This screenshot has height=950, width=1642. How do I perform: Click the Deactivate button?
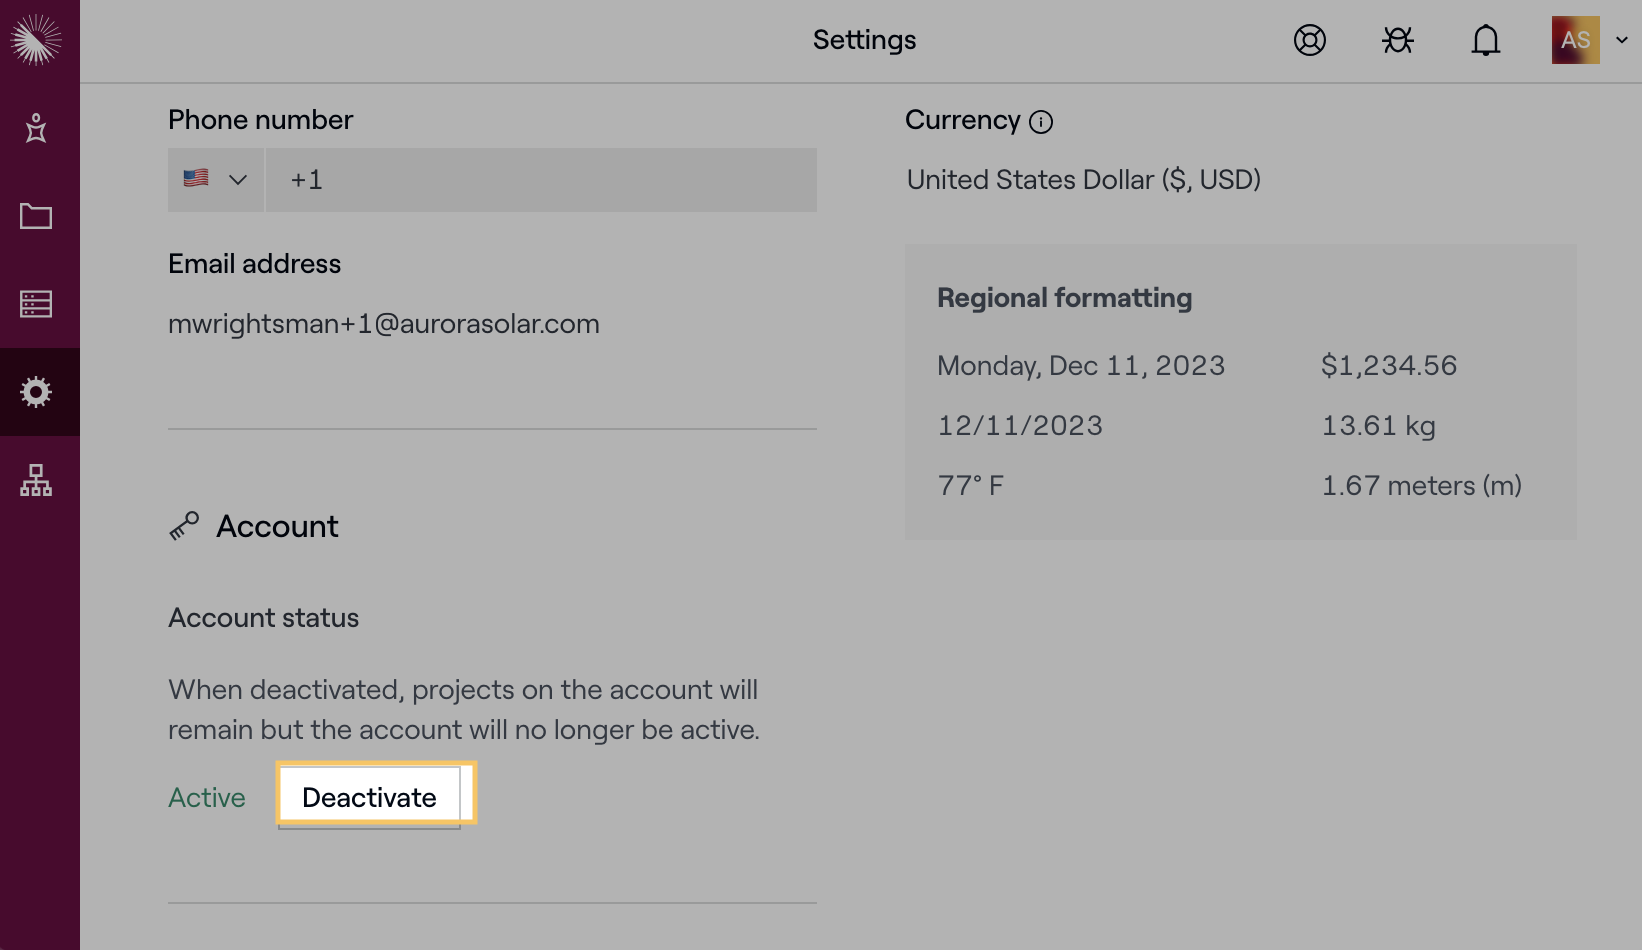(369, 797)
